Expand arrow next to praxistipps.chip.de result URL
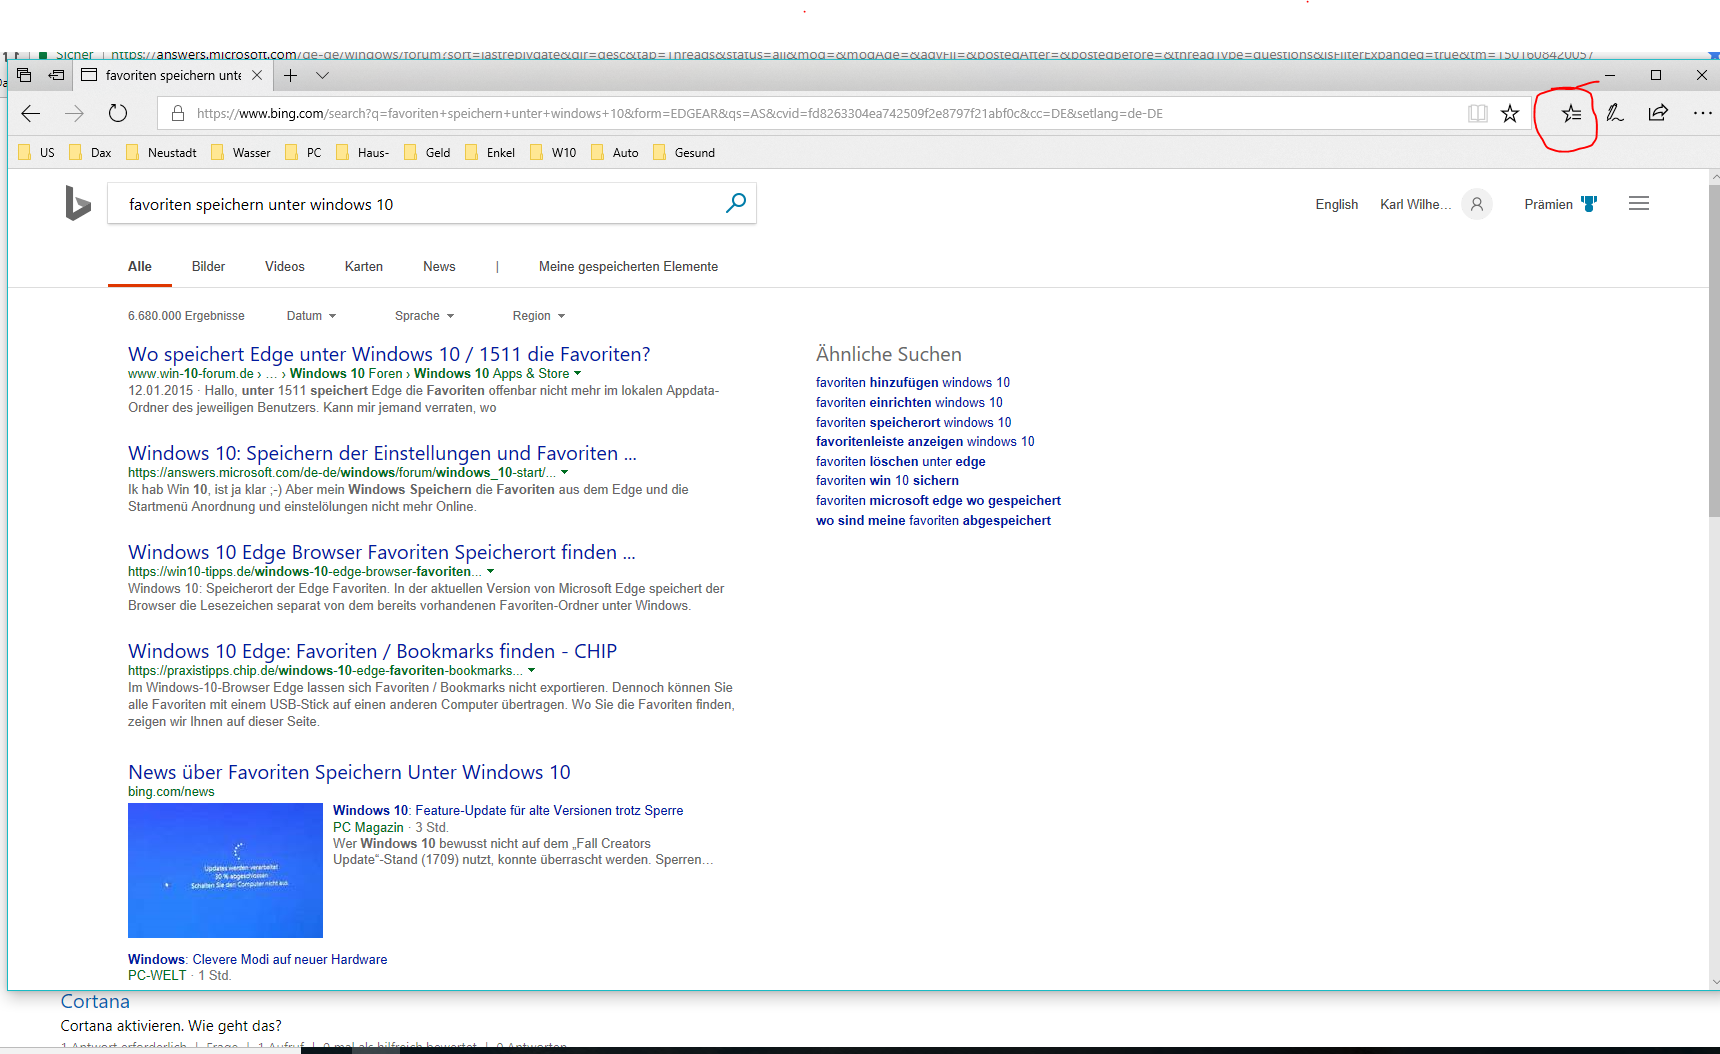The image size is (1720, 1054). (531, 670)
